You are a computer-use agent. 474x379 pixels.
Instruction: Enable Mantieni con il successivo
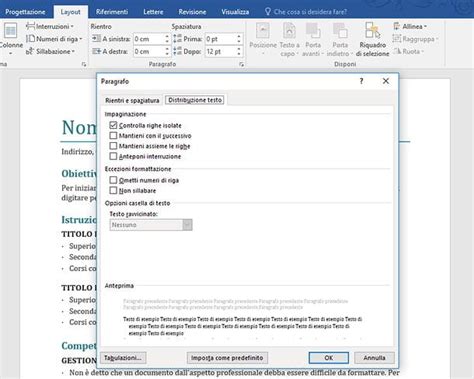click(x=113, y=136)
